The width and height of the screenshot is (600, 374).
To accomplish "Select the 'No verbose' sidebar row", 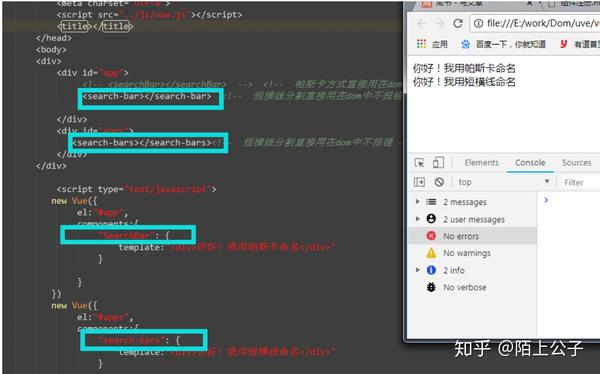I will tap(473, 287).
